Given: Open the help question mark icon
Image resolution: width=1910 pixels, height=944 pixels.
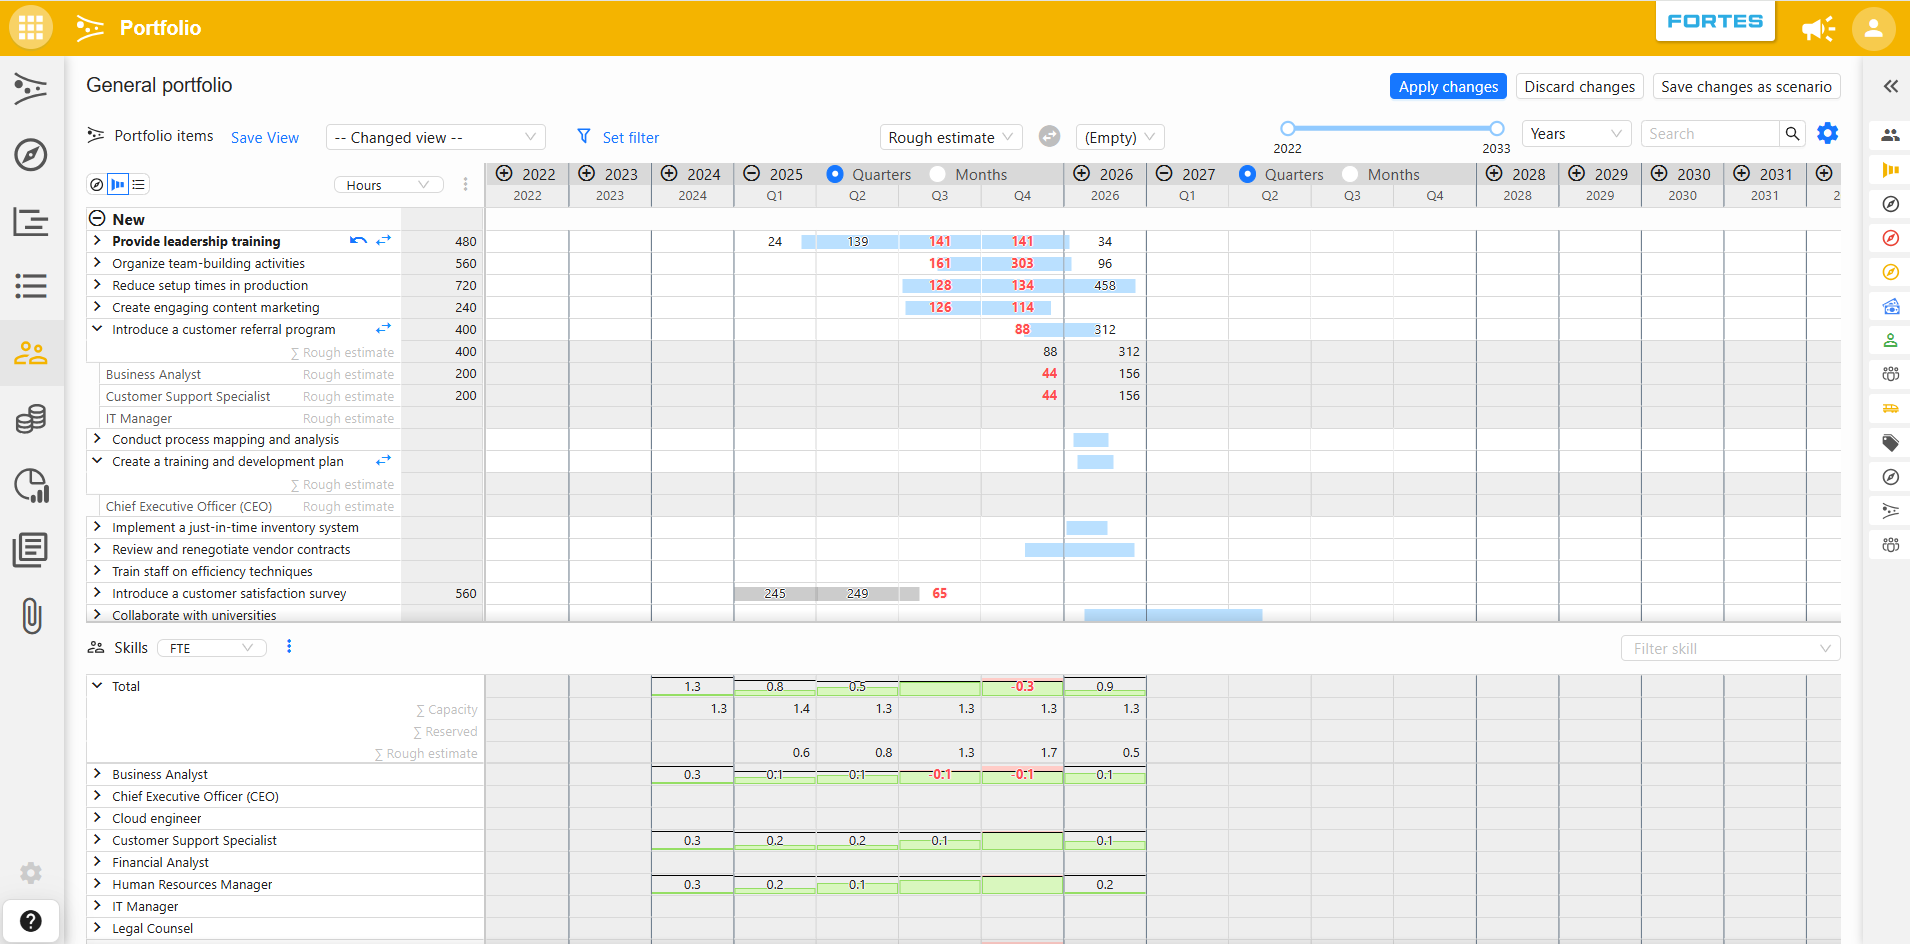Looking at the screenshot, I should 31,921.
